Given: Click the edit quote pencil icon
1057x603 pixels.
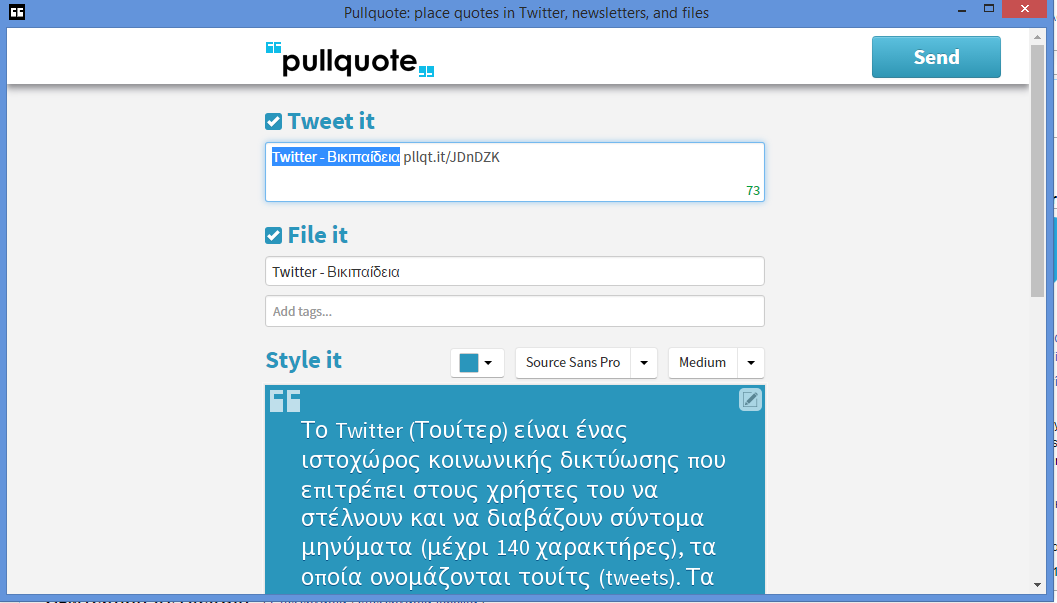Looking at the screenshot, I should 750,400.
